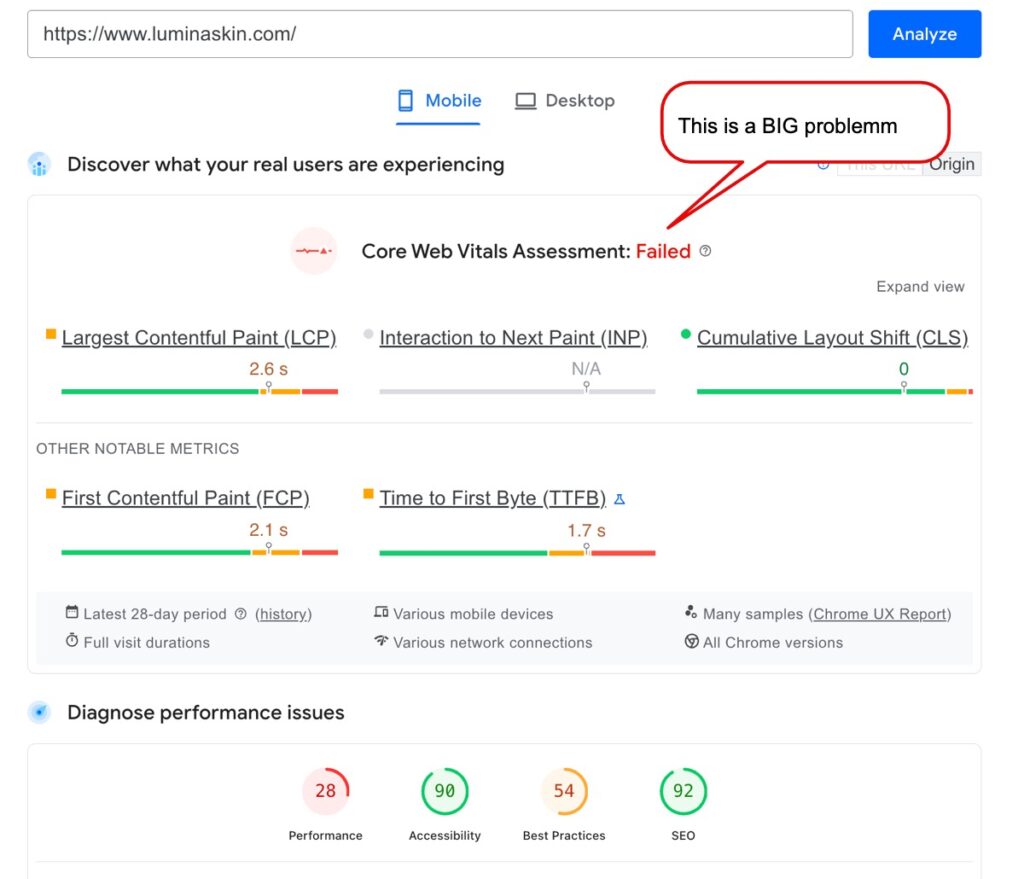Screen dimensions: 1024x879
Task: Switch to Origin data toggle
Action: coord(951,164)
